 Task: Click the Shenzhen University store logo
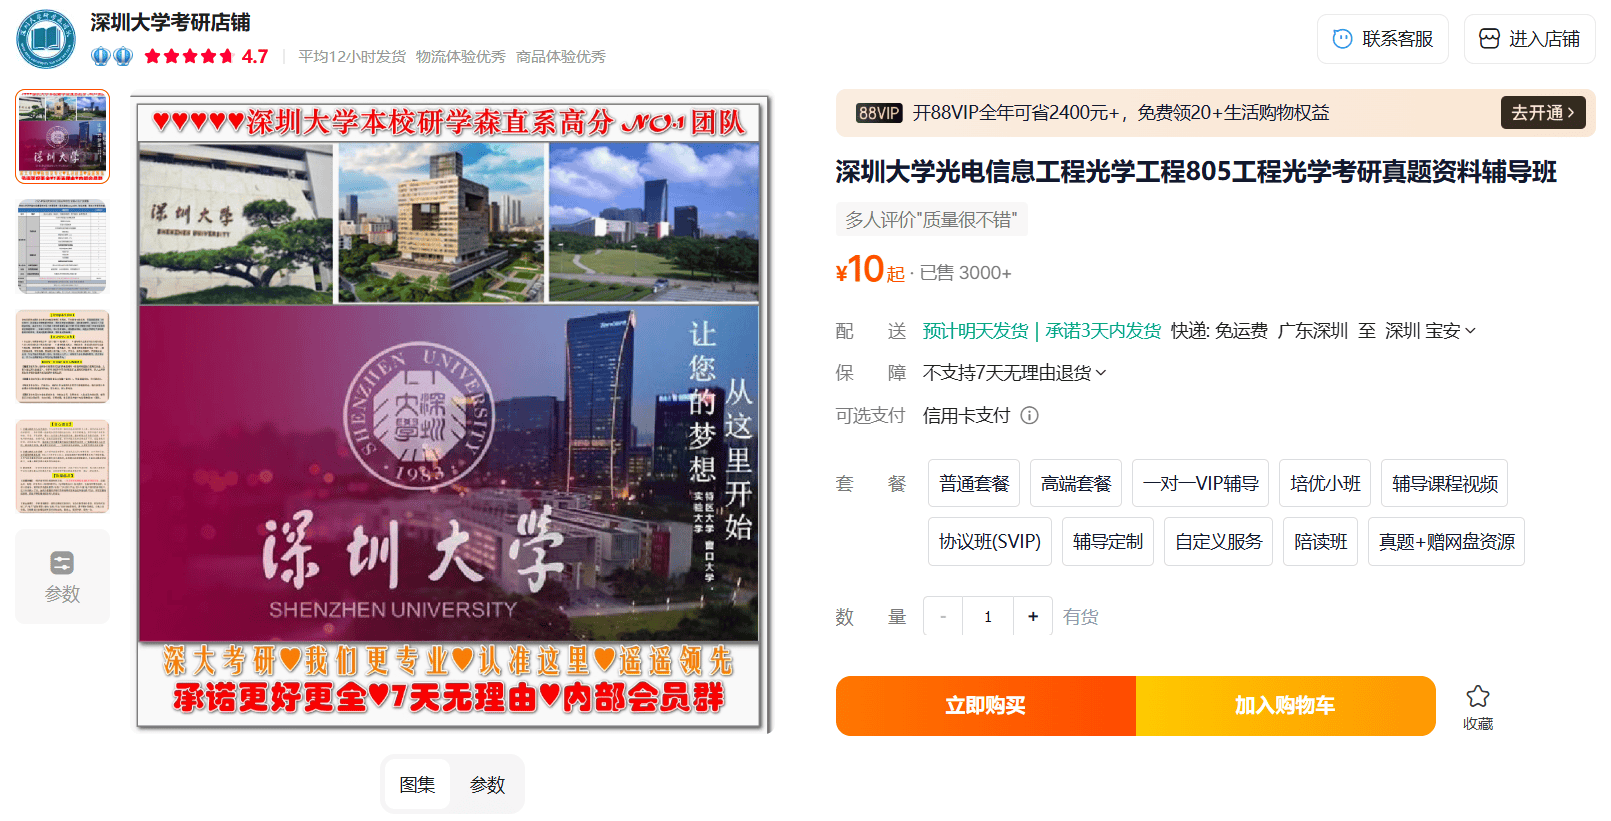(x=46, y=39)
